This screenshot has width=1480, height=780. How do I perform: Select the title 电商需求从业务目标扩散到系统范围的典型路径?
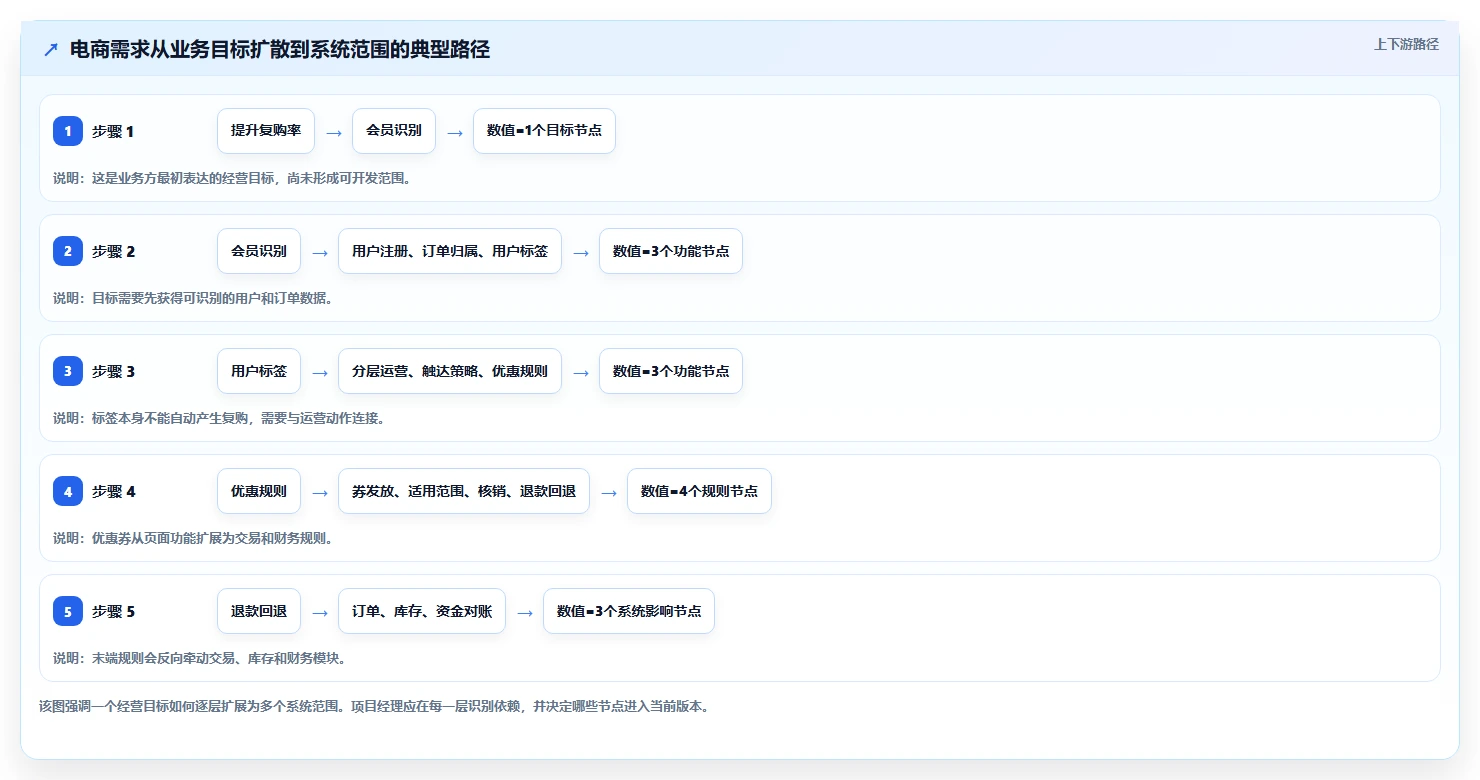click(280, 50)
